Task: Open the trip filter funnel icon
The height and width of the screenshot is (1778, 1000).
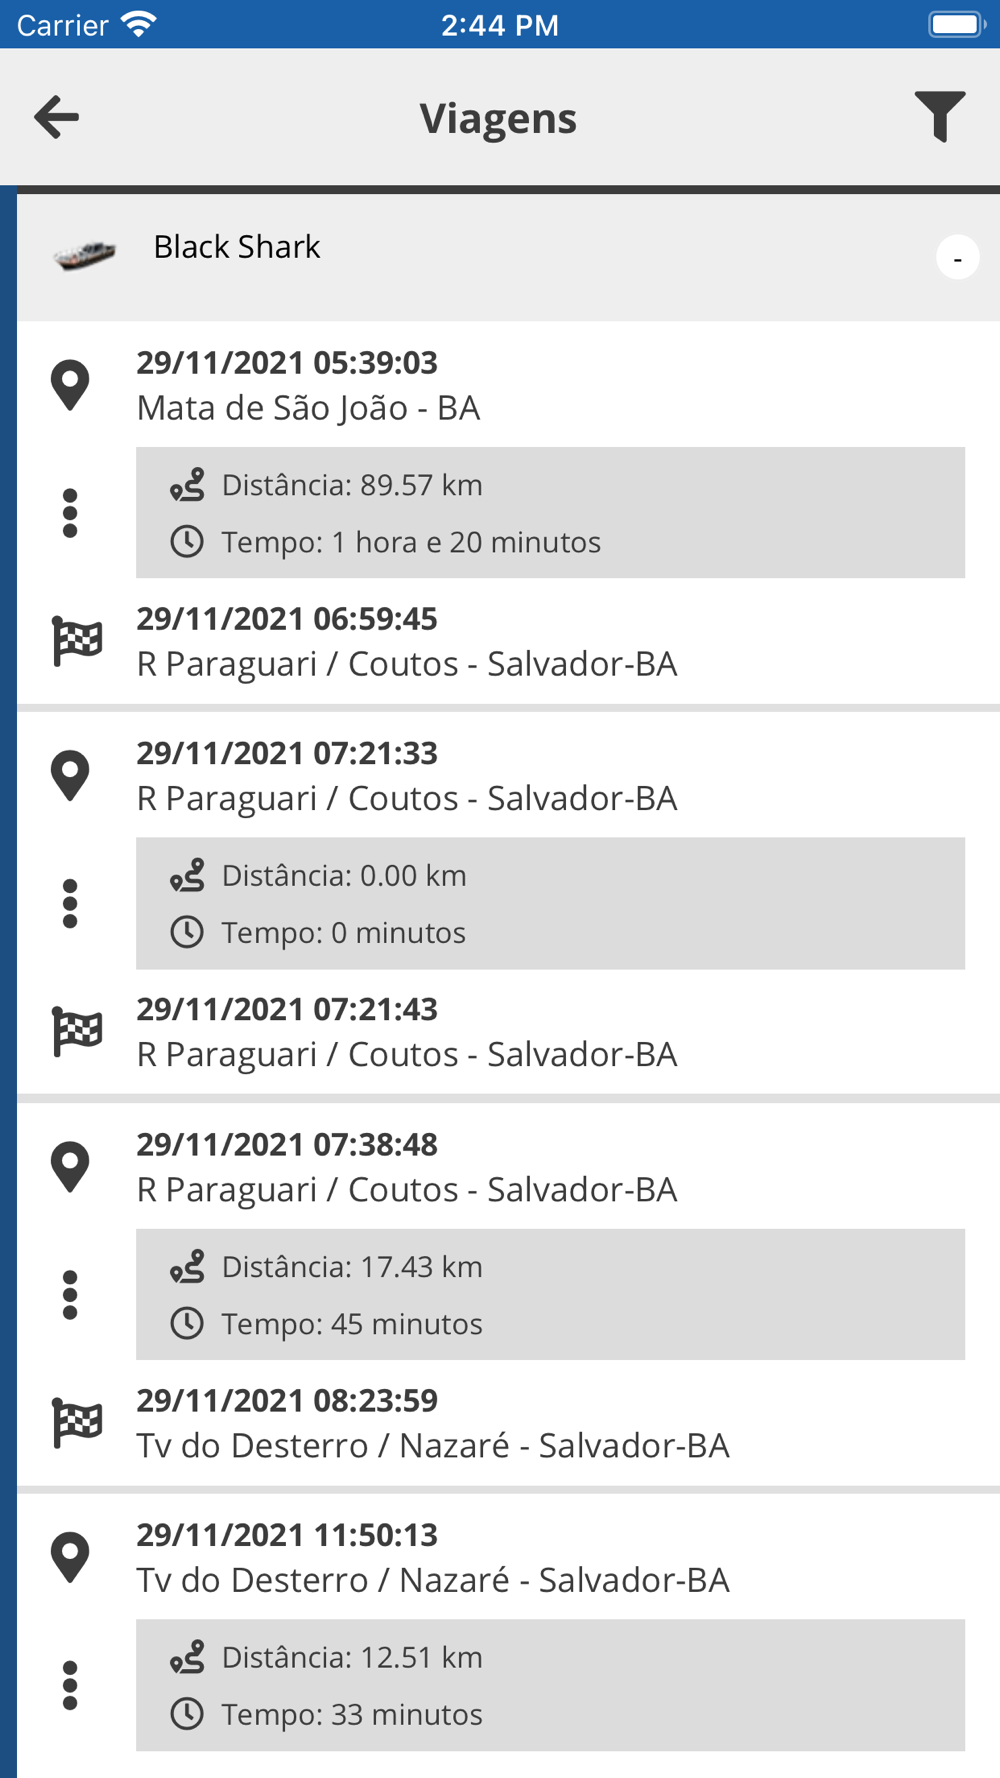Action: coord(939,117)
